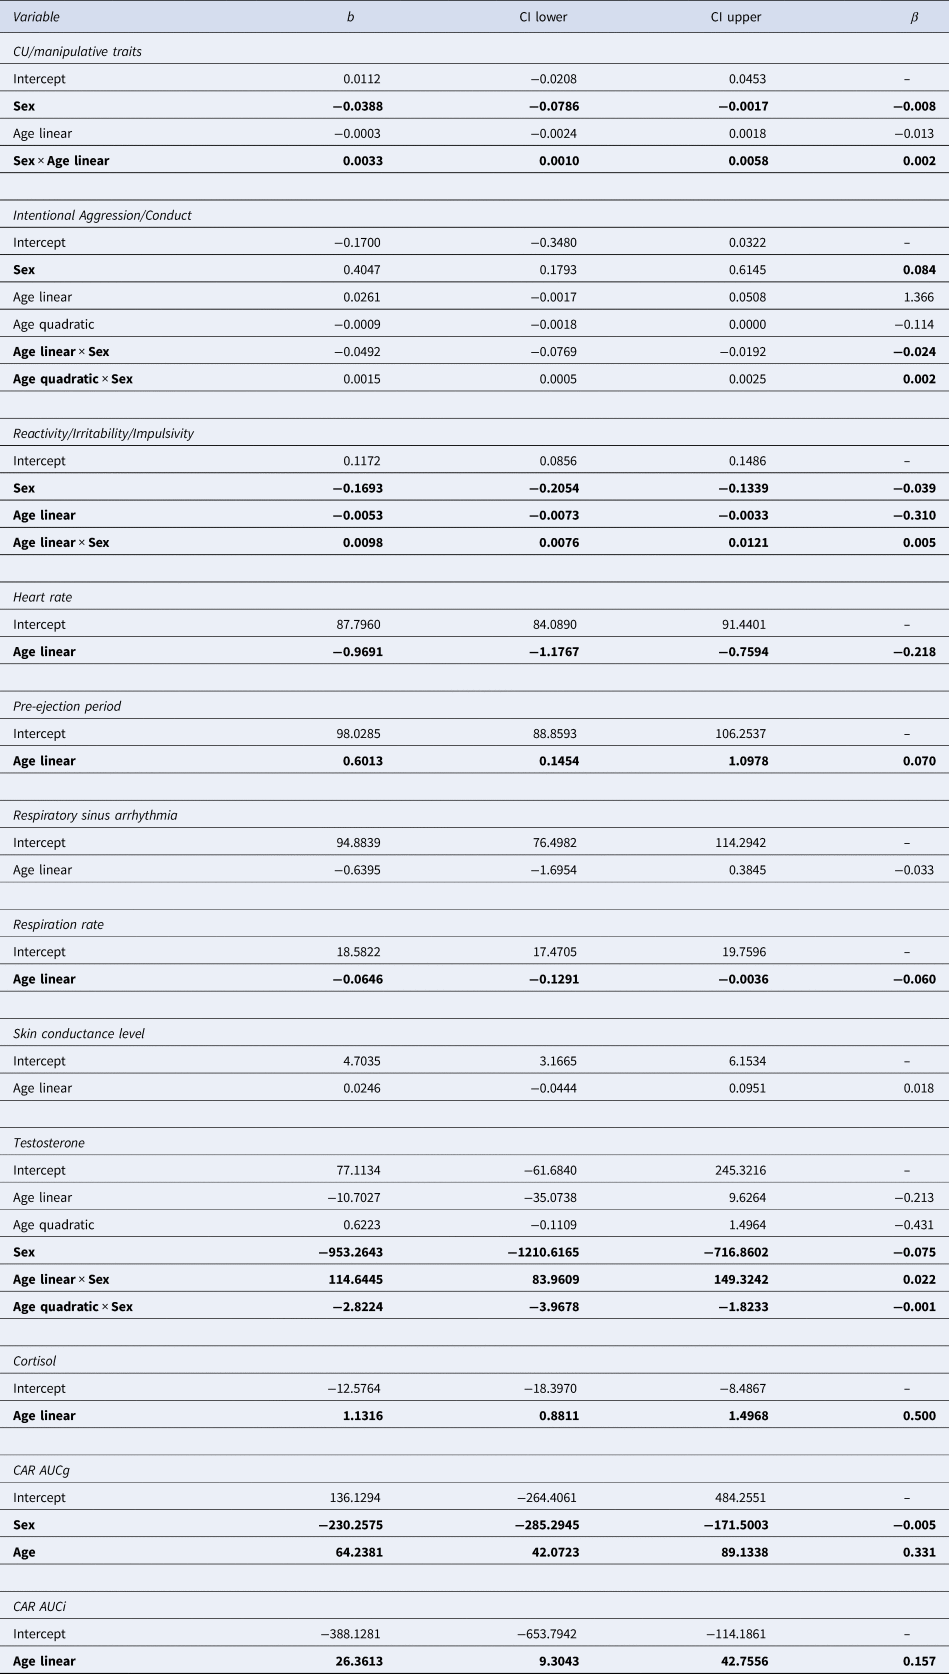The width and height of the screenshot is (949, 1674).
Task: Click the 'Reactivity/Irritability/Impulsivity' section heading
Action: click(103, 433)
